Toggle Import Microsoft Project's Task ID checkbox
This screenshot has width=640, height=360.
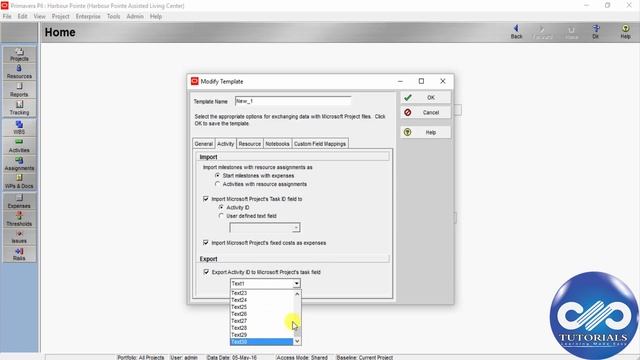tap(206, 199)
